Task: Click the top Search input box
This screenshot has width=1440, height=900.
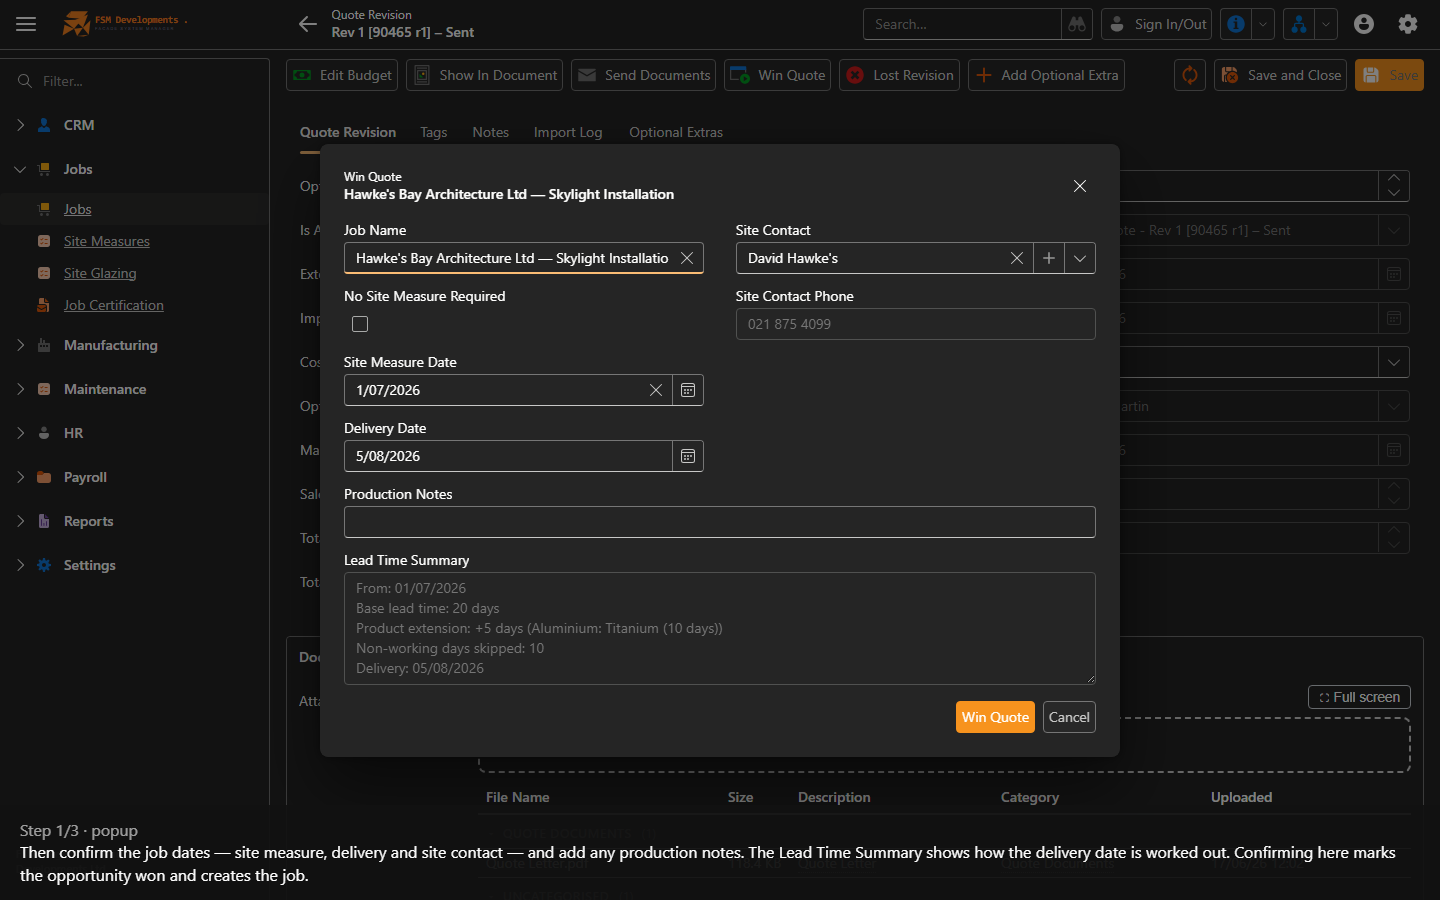Action: 962,24
